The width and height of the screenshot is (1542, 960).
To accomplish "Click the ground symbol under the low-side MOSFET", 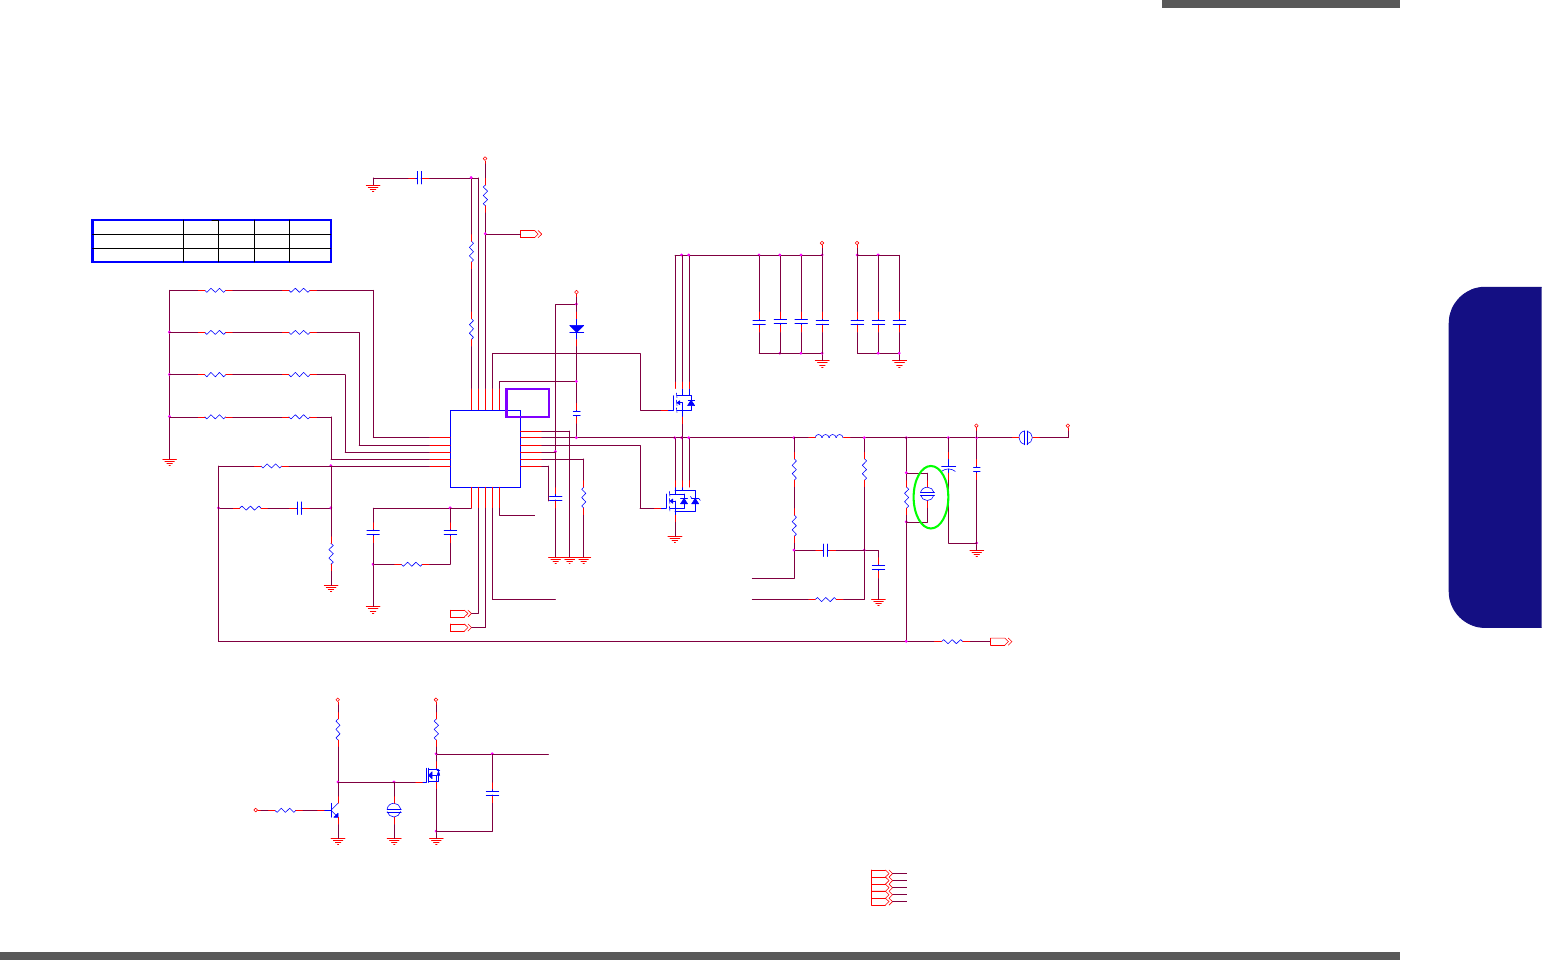I will pyautogui.click(x=675, y=538).
